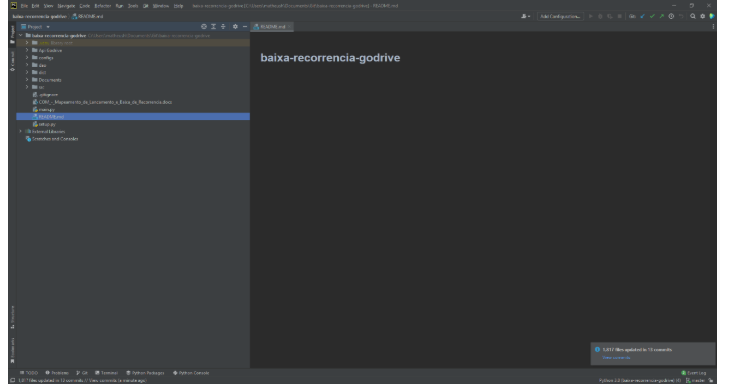Expand the dao folder

[x=27, y=65]
